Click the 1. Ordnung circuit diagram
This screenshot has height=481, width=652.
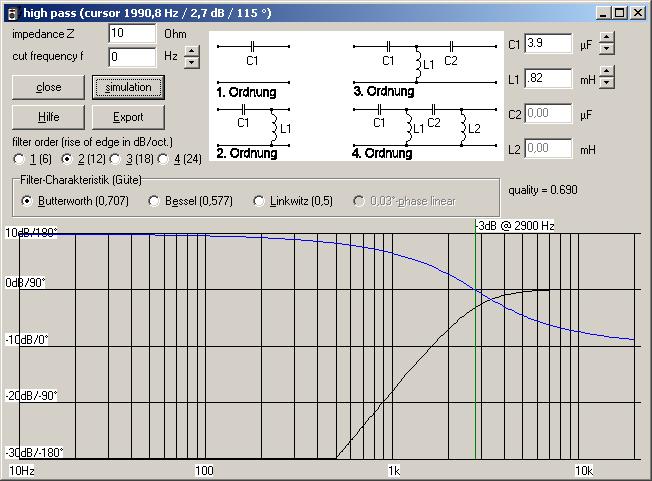click(x=253, y=69)
